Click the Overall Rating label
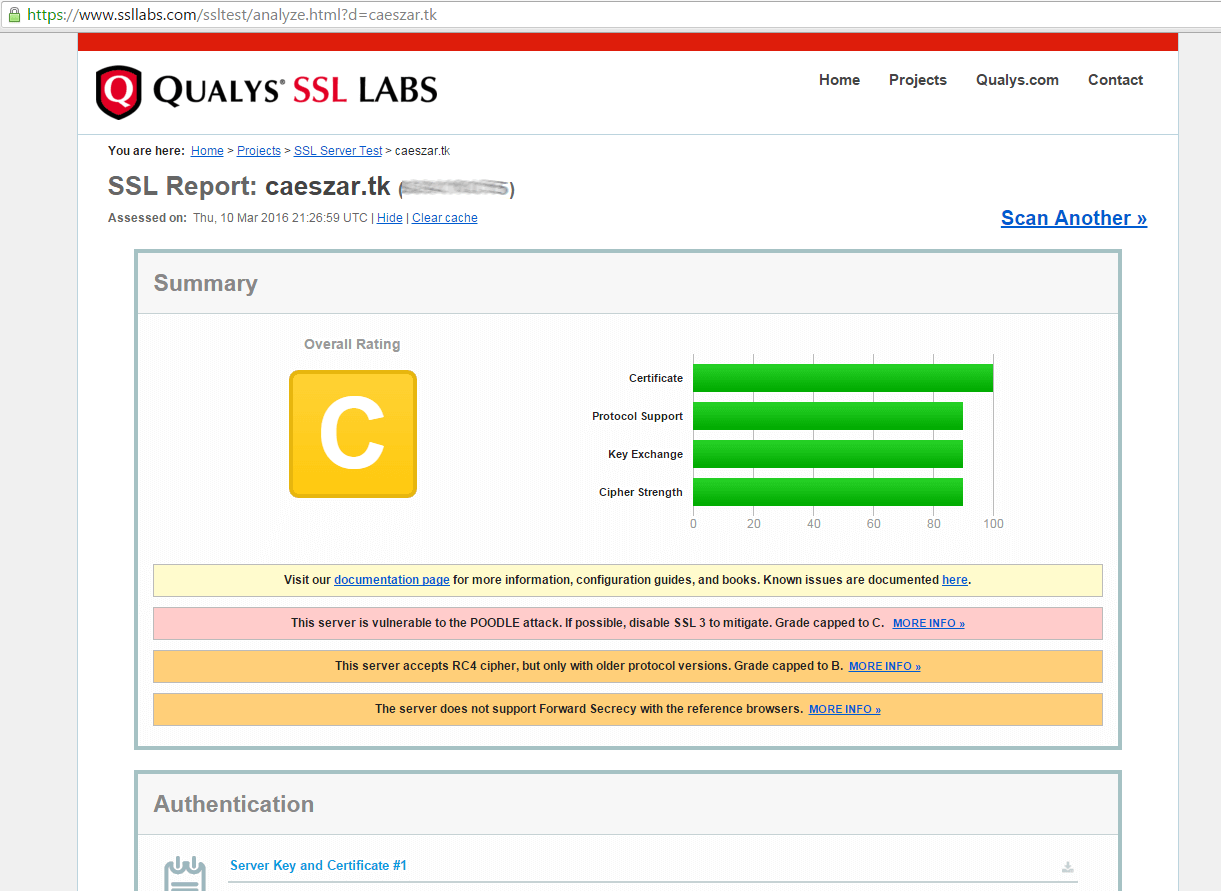The width and height of the screenshot is (1221, 891). point(352,344)
